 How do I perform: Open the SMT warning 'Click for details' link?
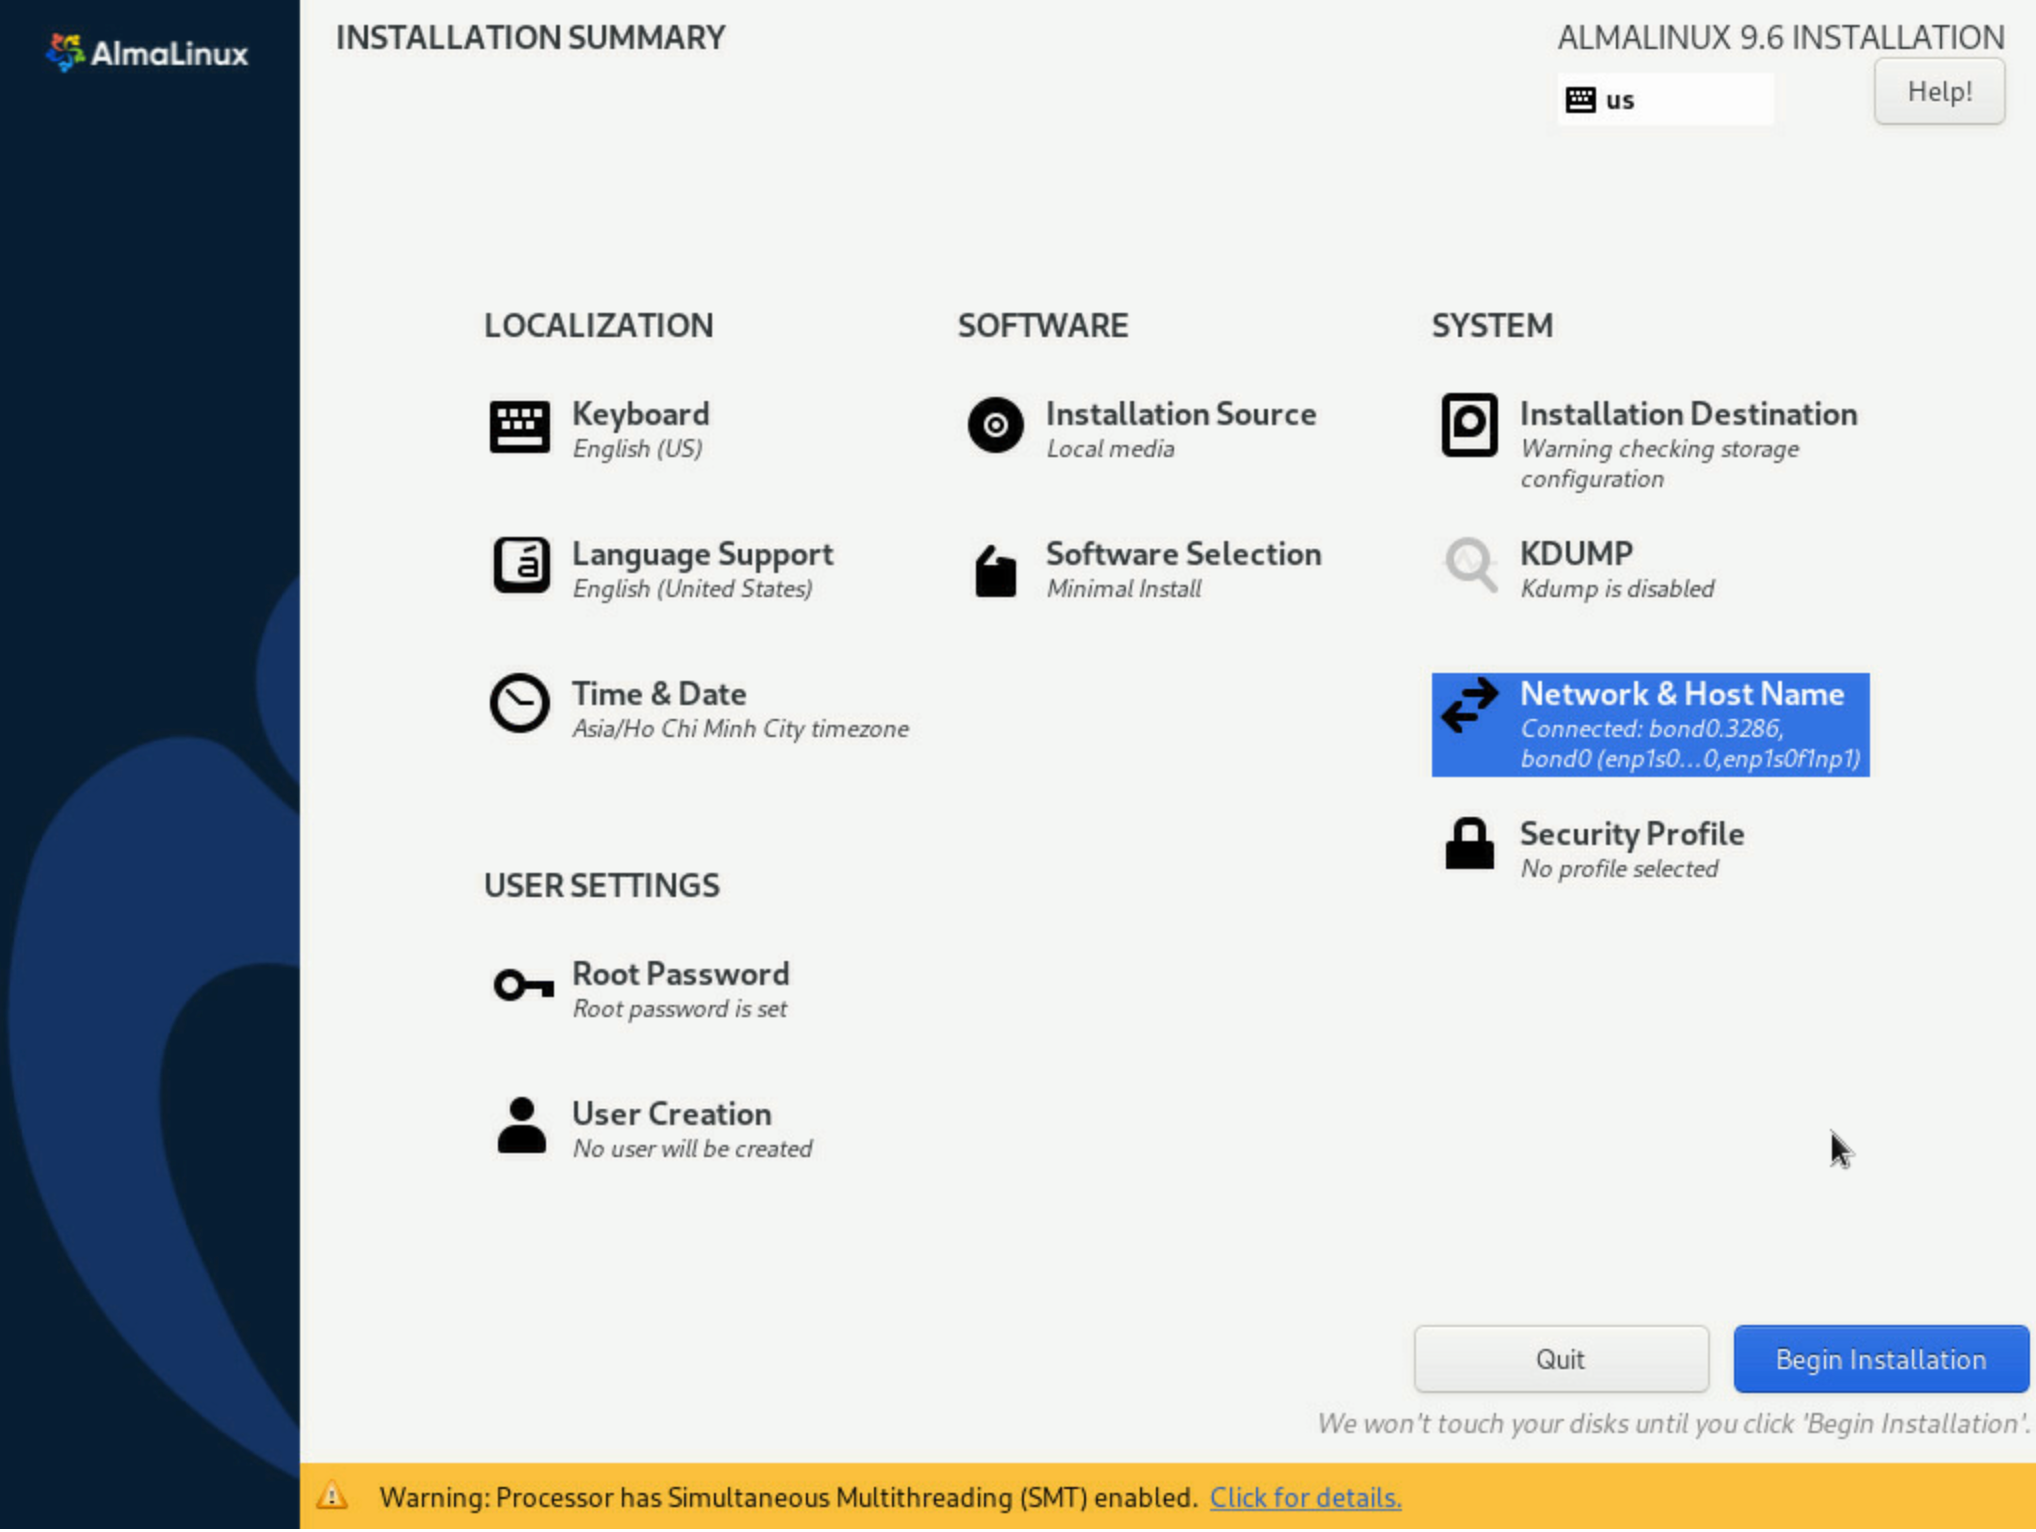tap(1305, 1499)
